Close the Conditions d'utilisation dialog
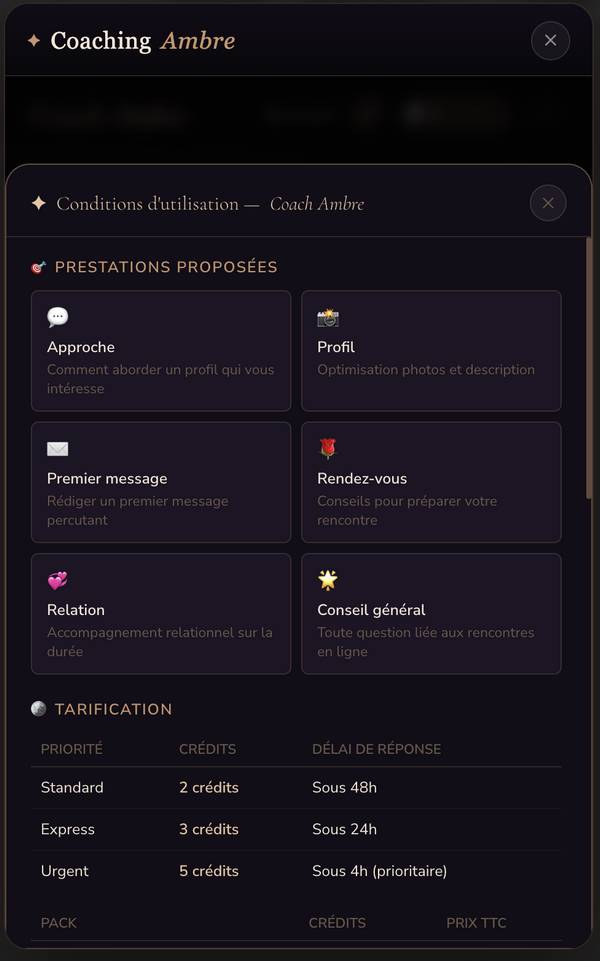The width and height of the screenshot is (600, 961). 548,203
